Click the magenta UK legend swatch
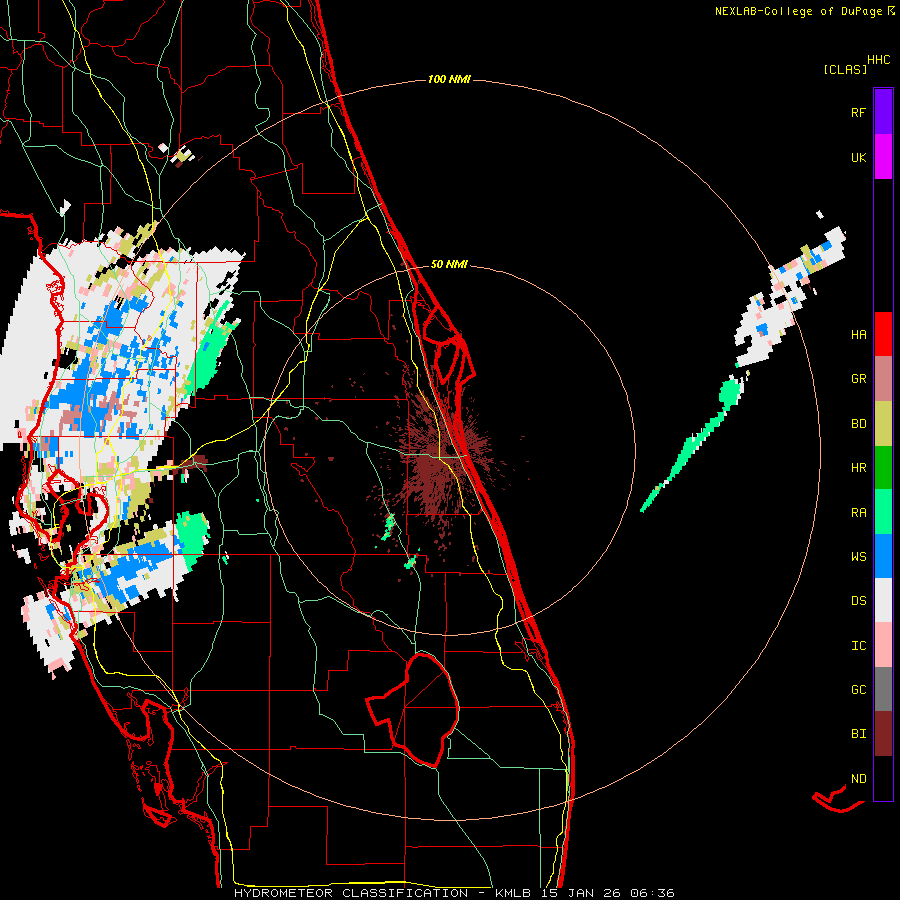 point(883,157)
